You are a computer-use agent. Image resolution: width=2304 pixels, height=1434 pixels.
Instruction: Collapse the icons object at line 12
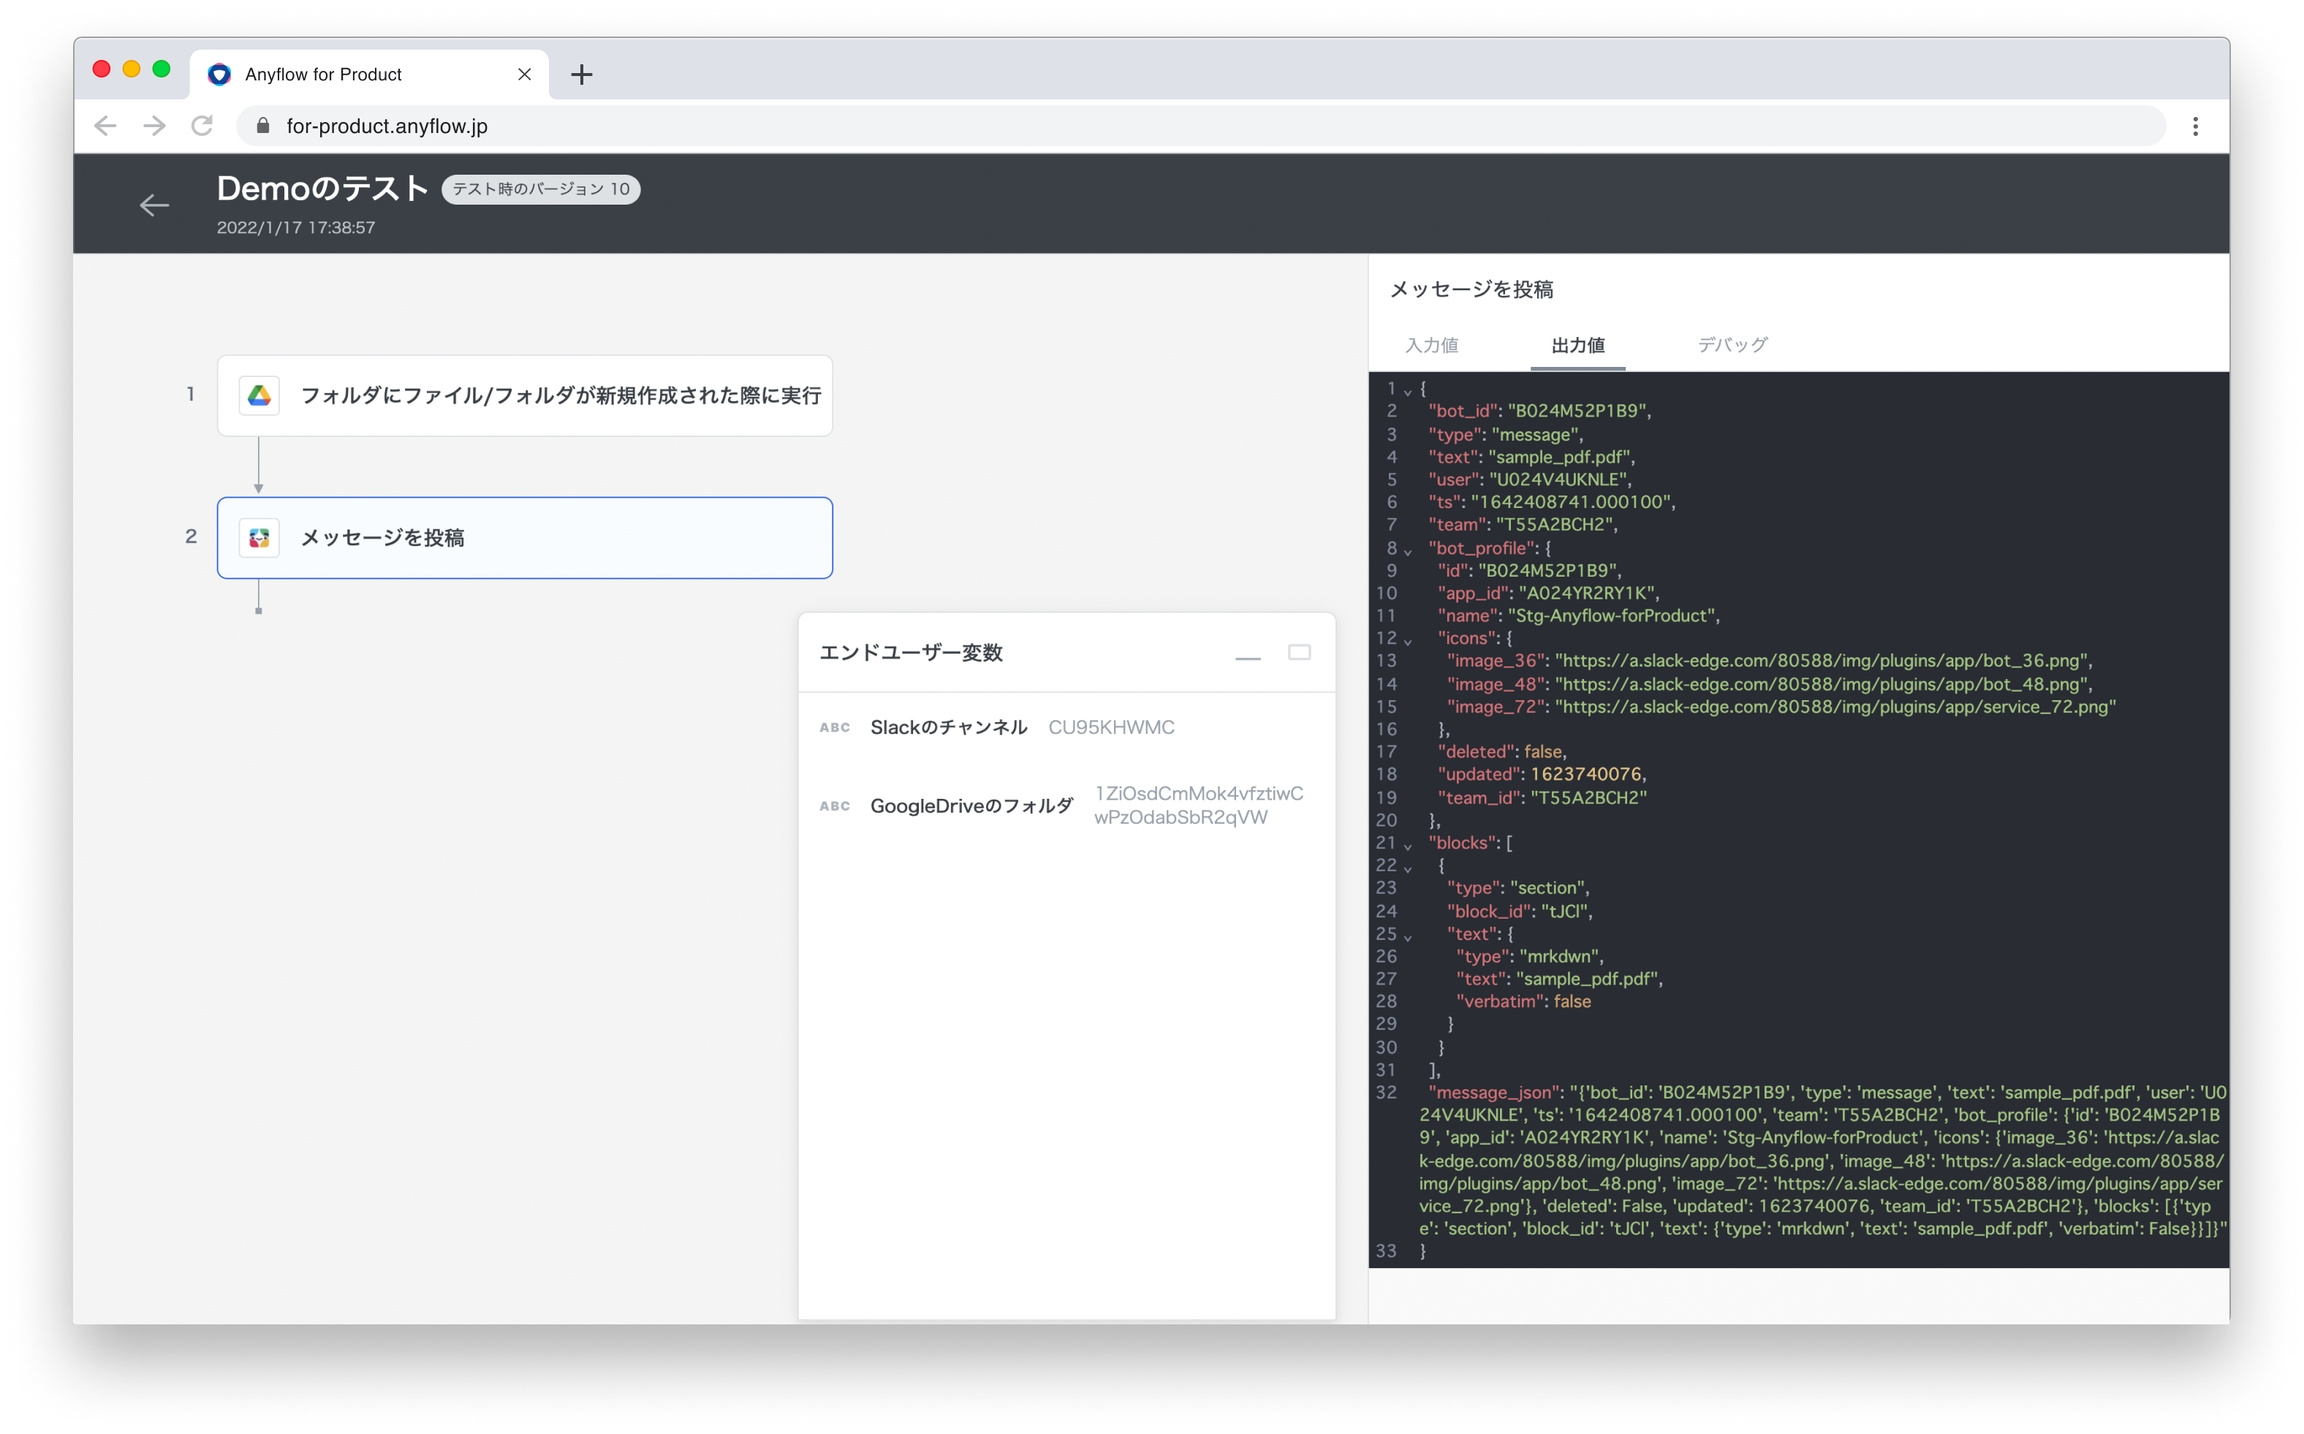pos(1408,641)
